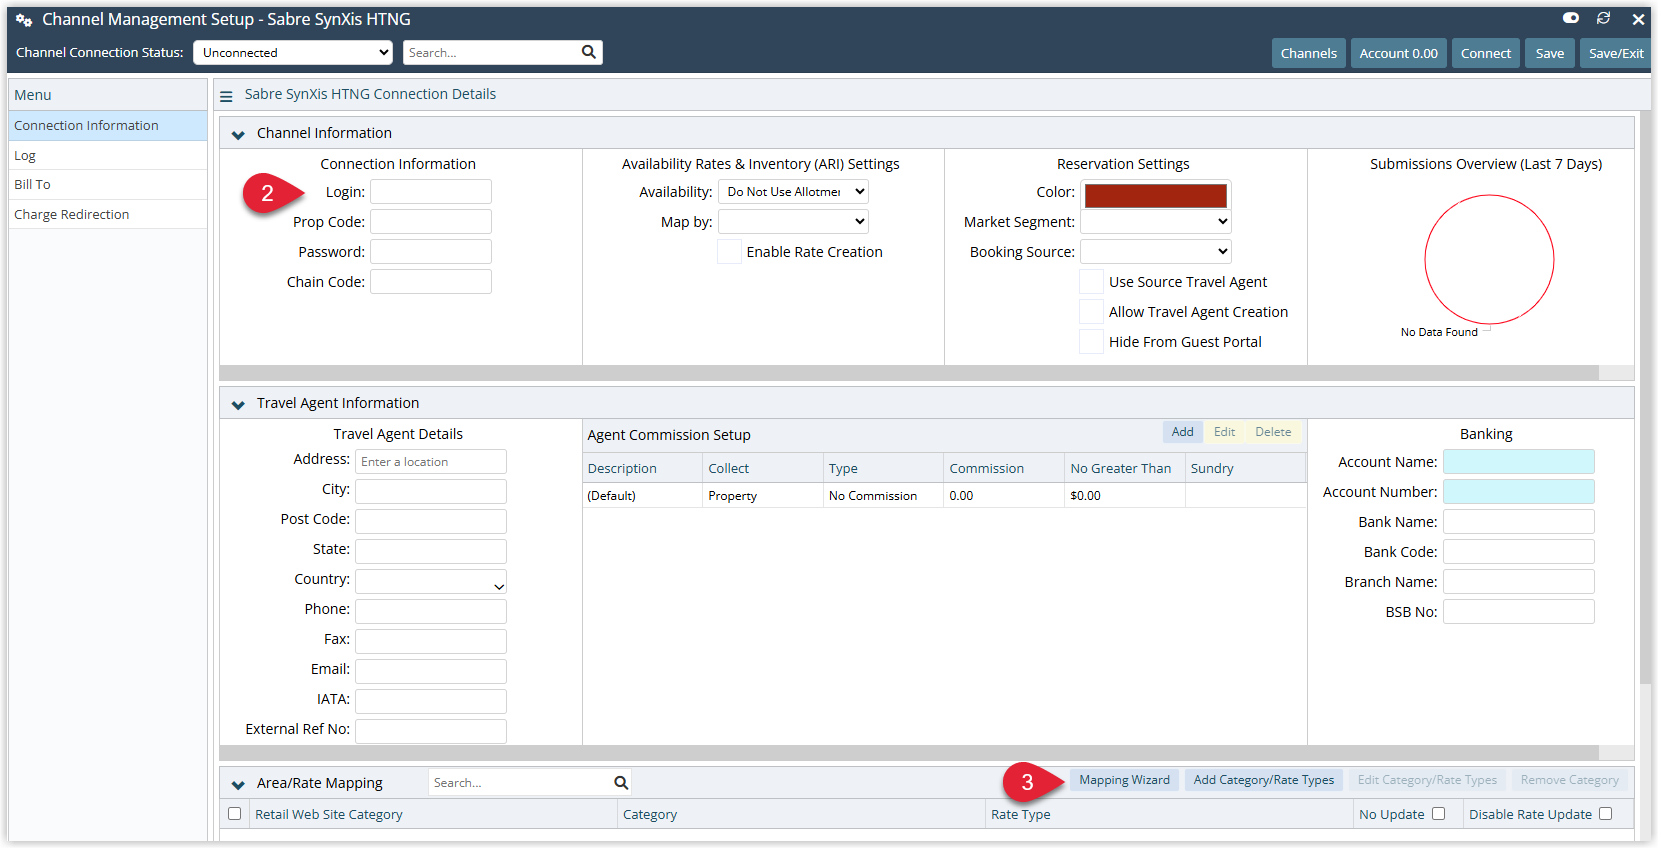1659x849 pixels.
Task: Click the Account Number field
Action: 1519,492
